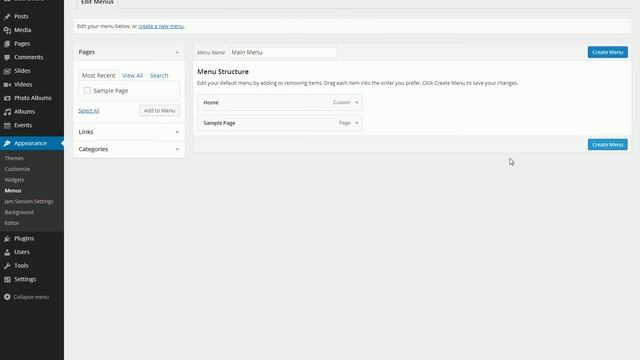
Task: Click the Videos camera icon
Action: click(x=7, y=84)
